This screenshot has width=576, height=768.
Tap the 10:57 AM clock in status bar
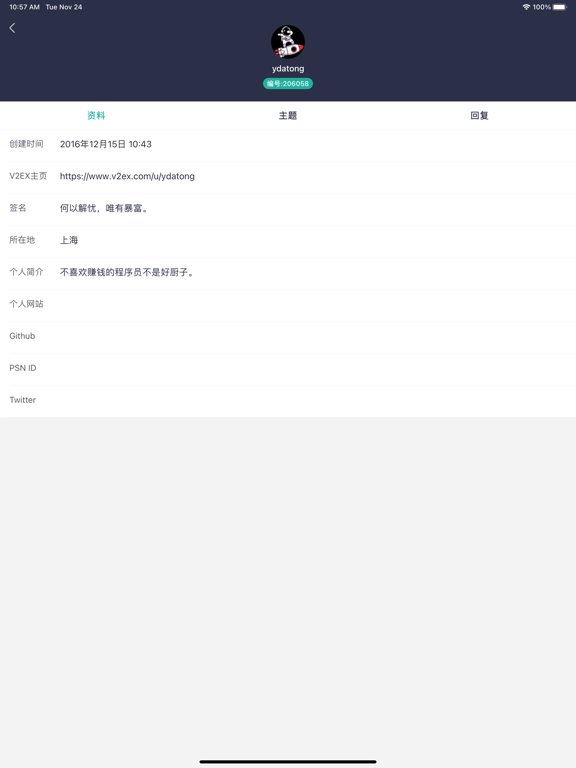[x=24, y=7]
